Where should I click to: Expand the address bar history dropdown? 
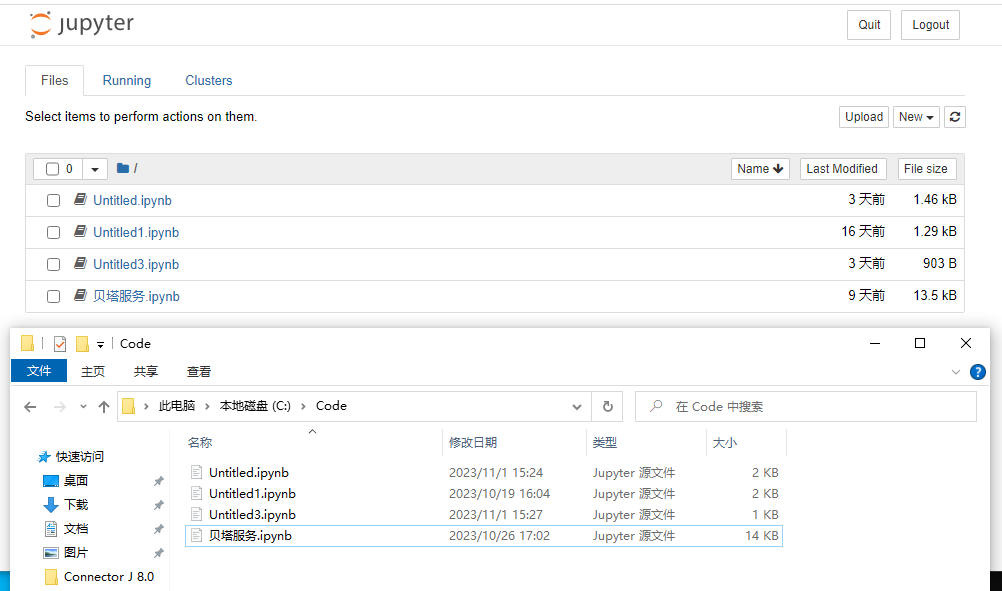577,406
